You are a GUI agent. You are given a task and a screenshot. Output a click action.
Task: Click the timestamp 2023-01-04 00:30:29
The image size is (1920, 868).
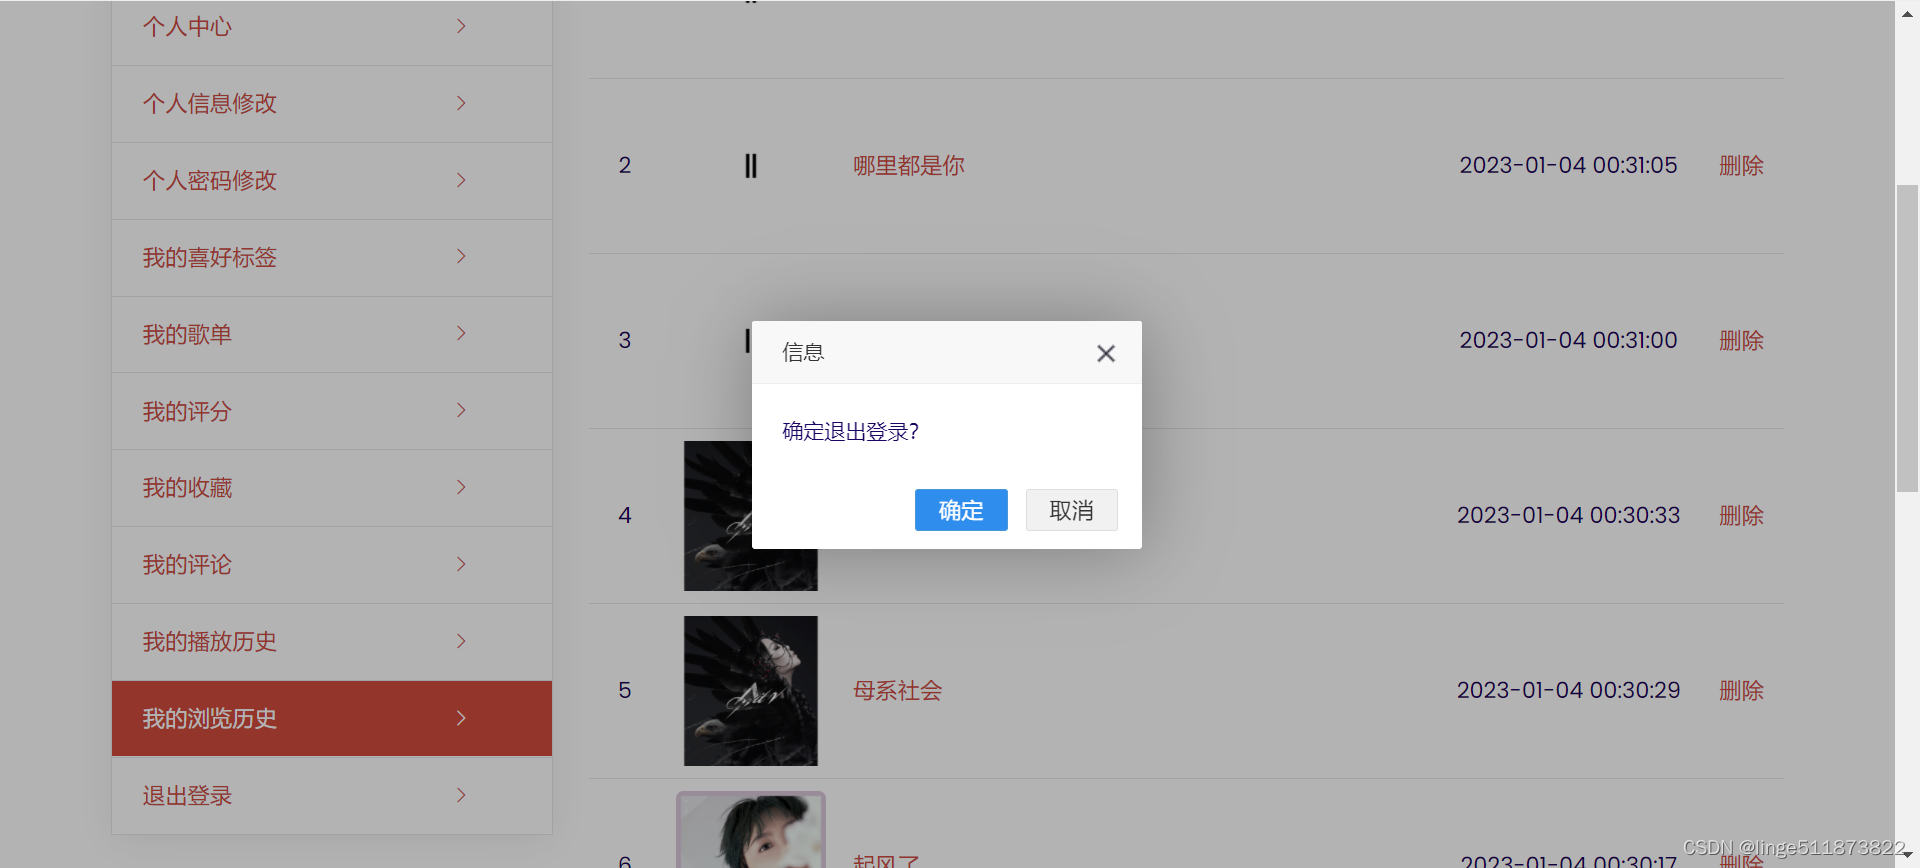click(1568, 691)
